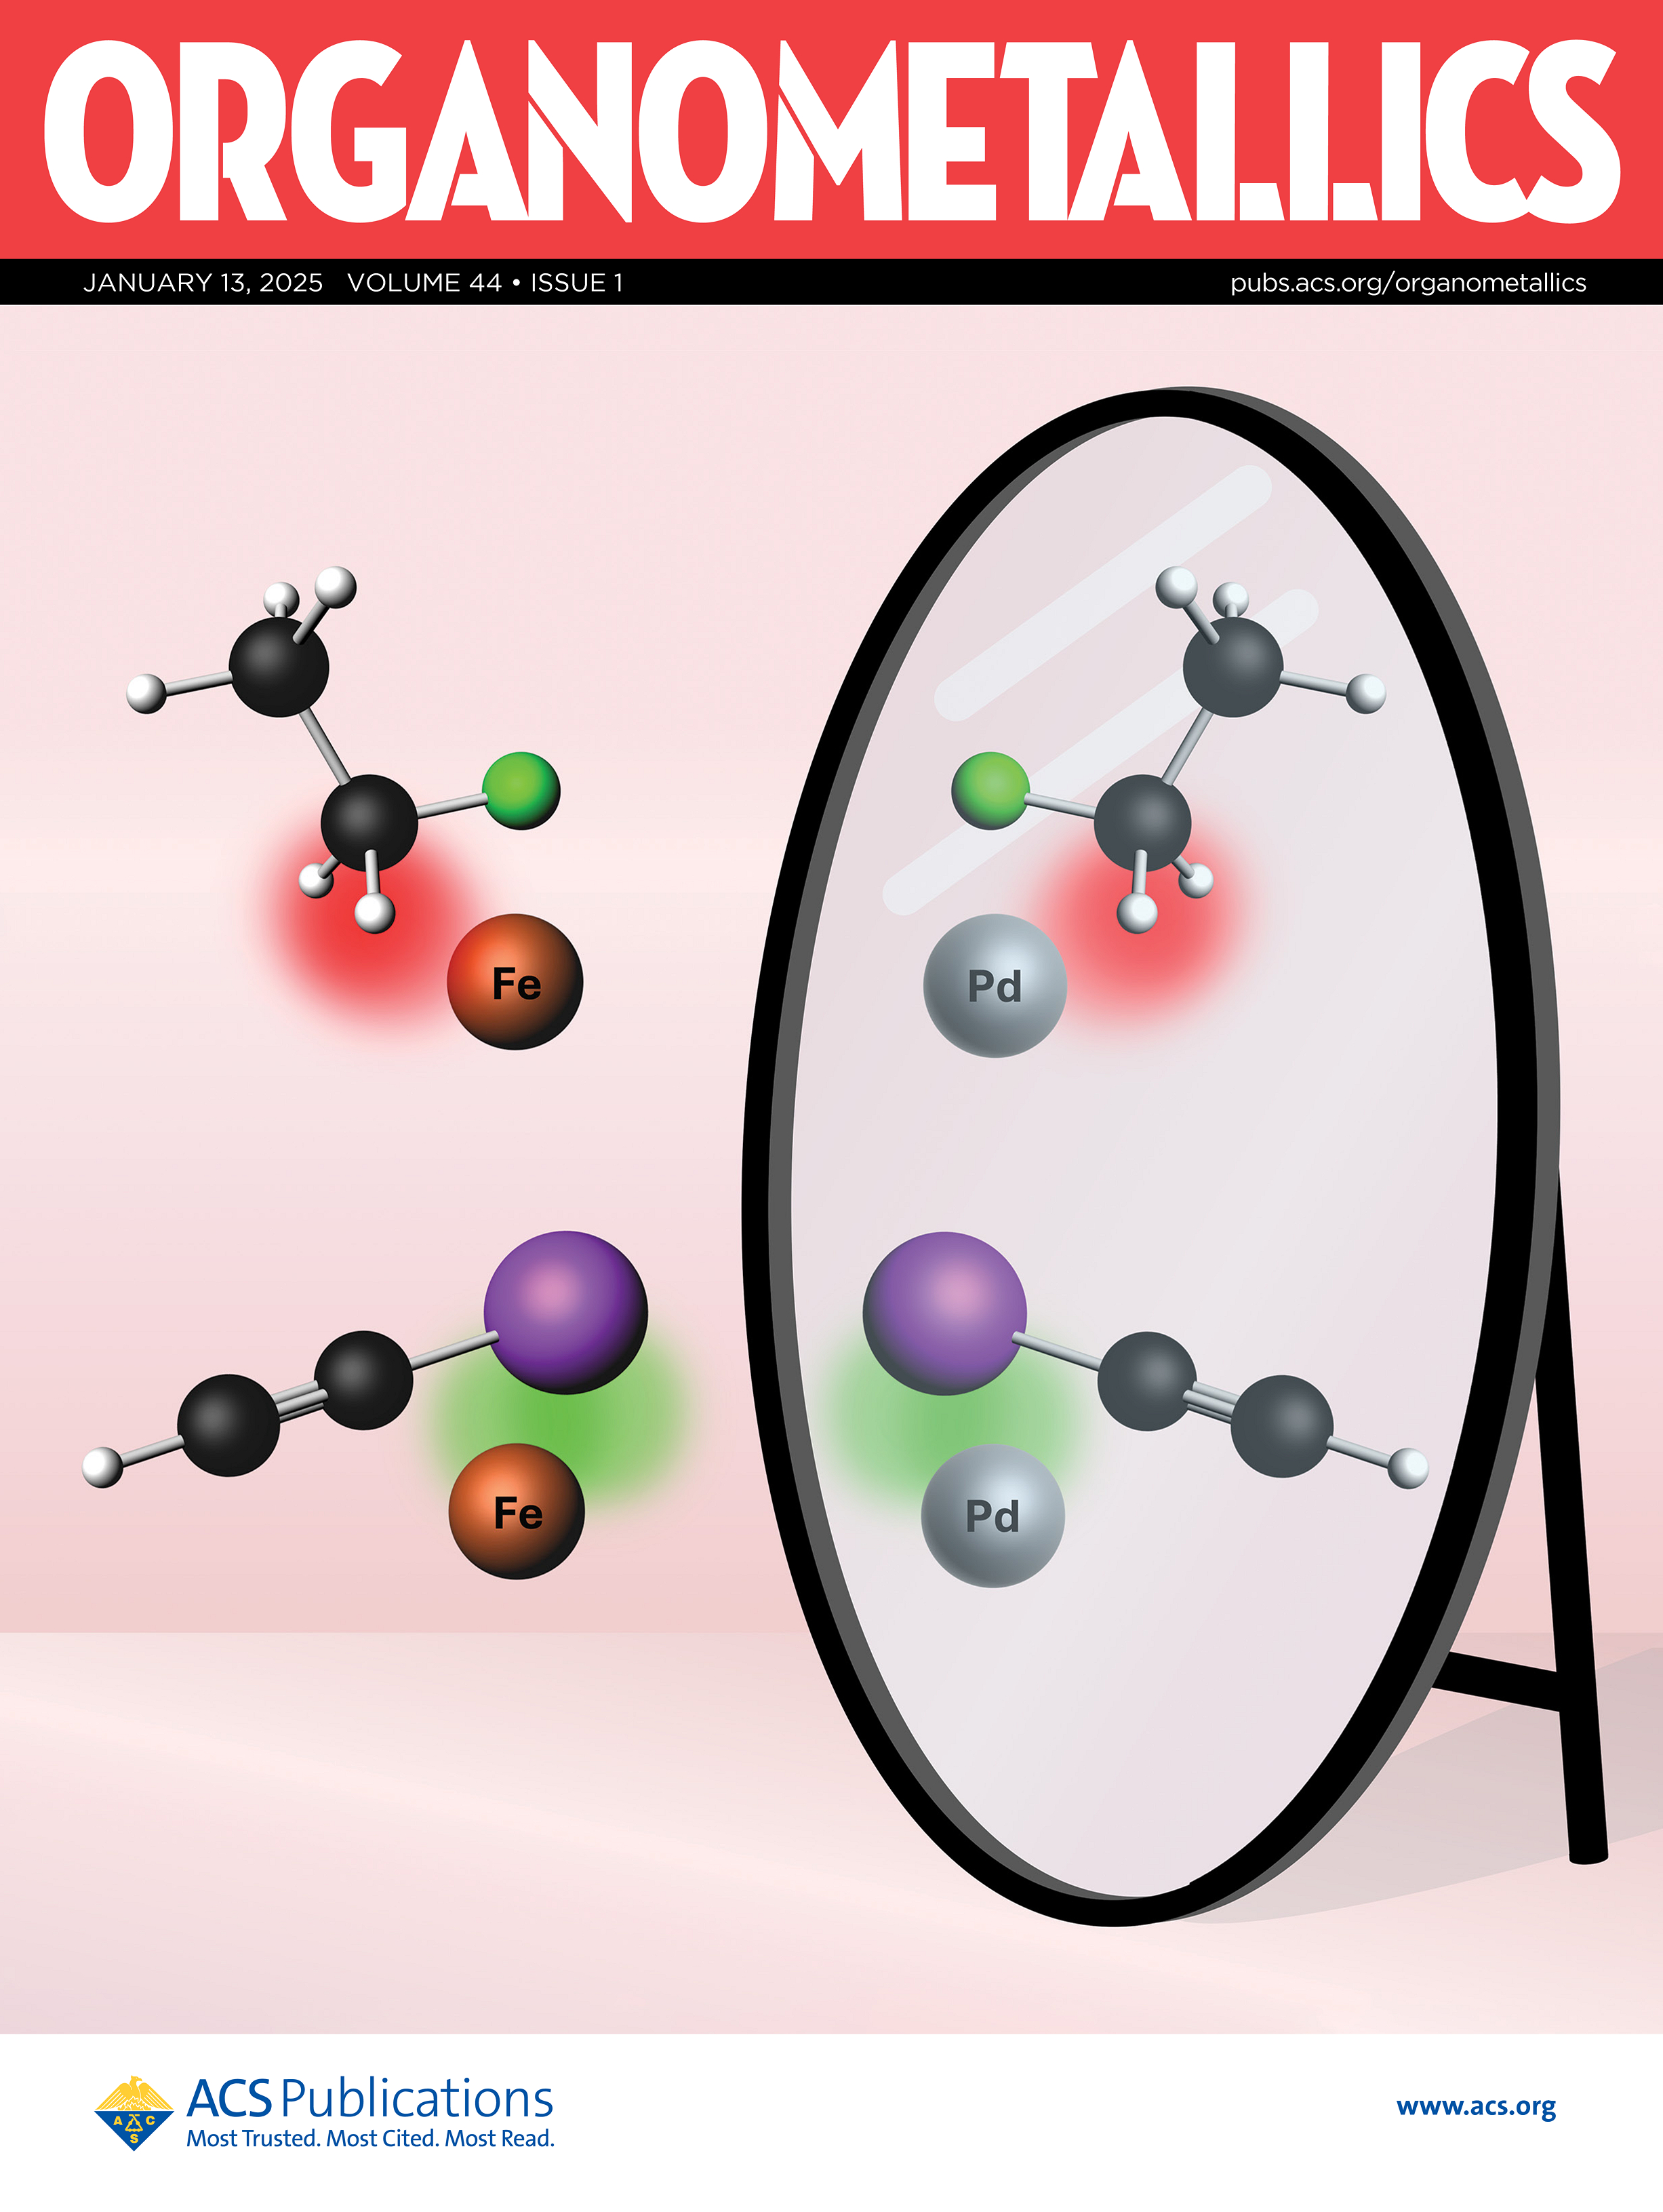This screenshot has width=1663, height=2212.
Task: Click the lower Pd sphere in the mirror
Action: pos(993,1515)
